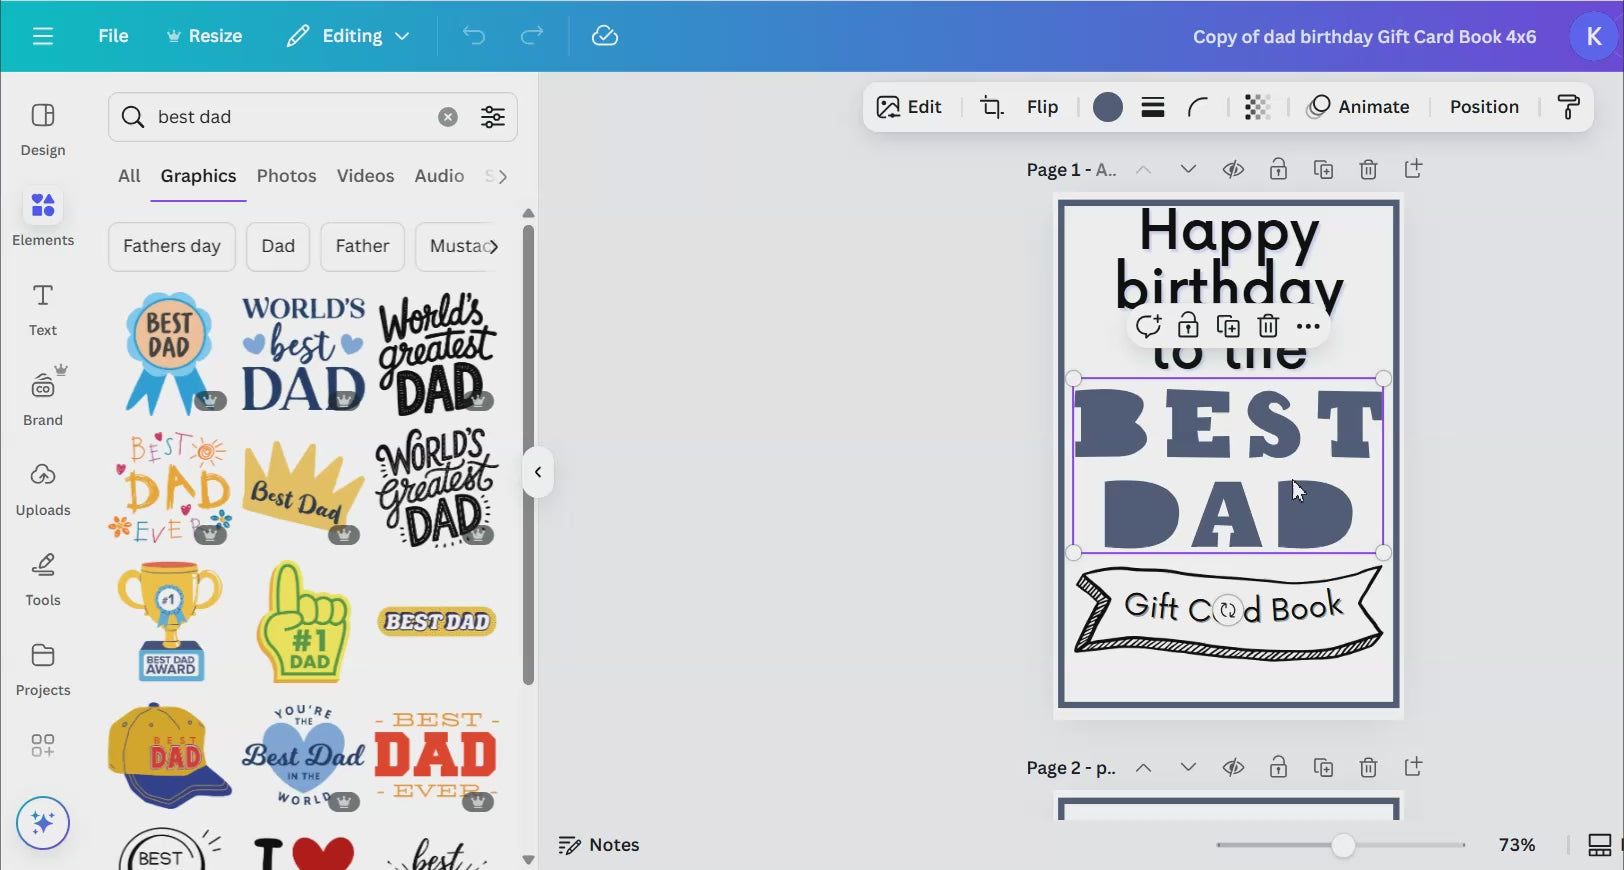The width and height of the screenshot is (1624, 870).
Task: Select the gold Best Dad crown graphic
Action: pyautogui.click(x=302, y=488)
